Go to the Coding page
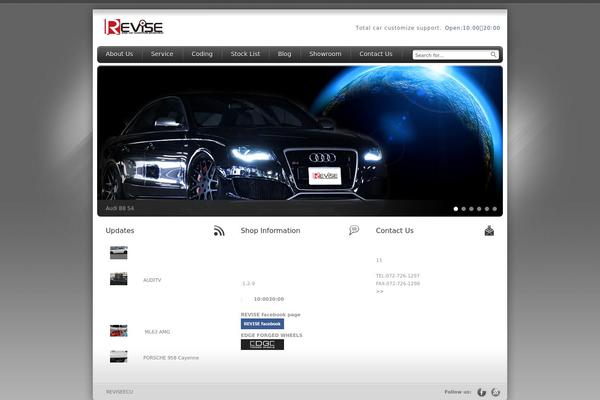600x400 pixels. tap(202, 54)
